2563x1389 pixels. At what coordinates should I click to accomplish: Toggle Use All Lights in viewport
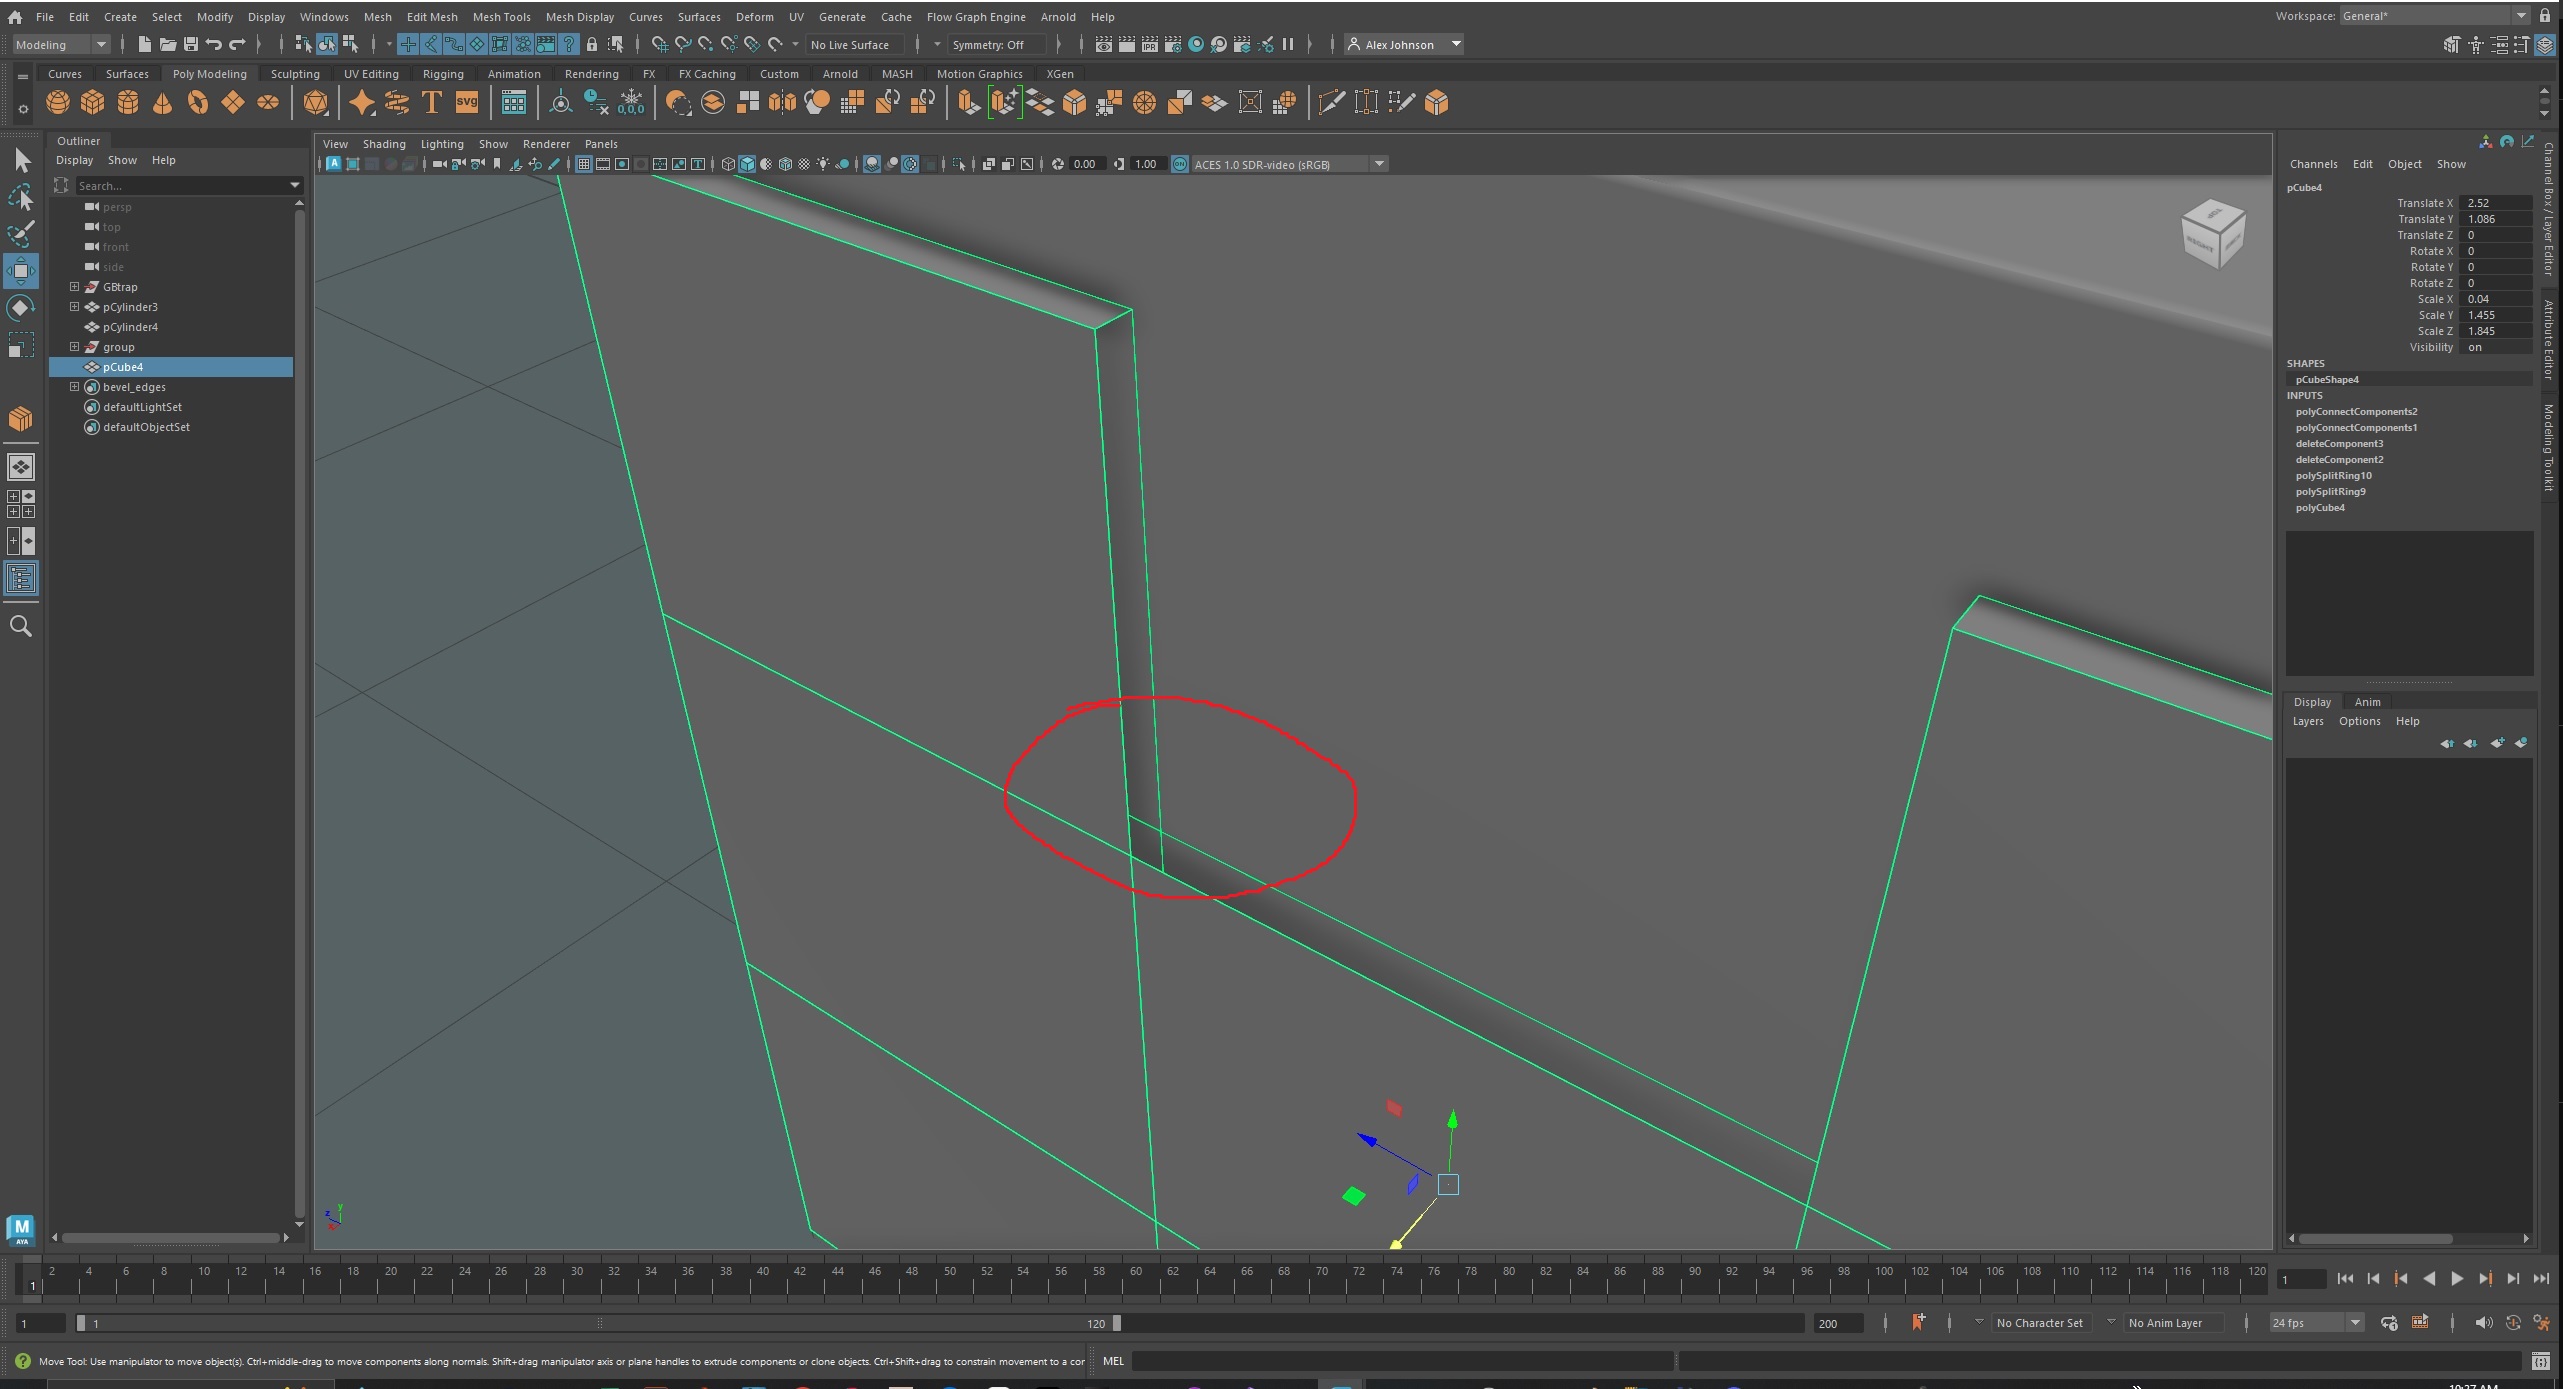point(823,164)
